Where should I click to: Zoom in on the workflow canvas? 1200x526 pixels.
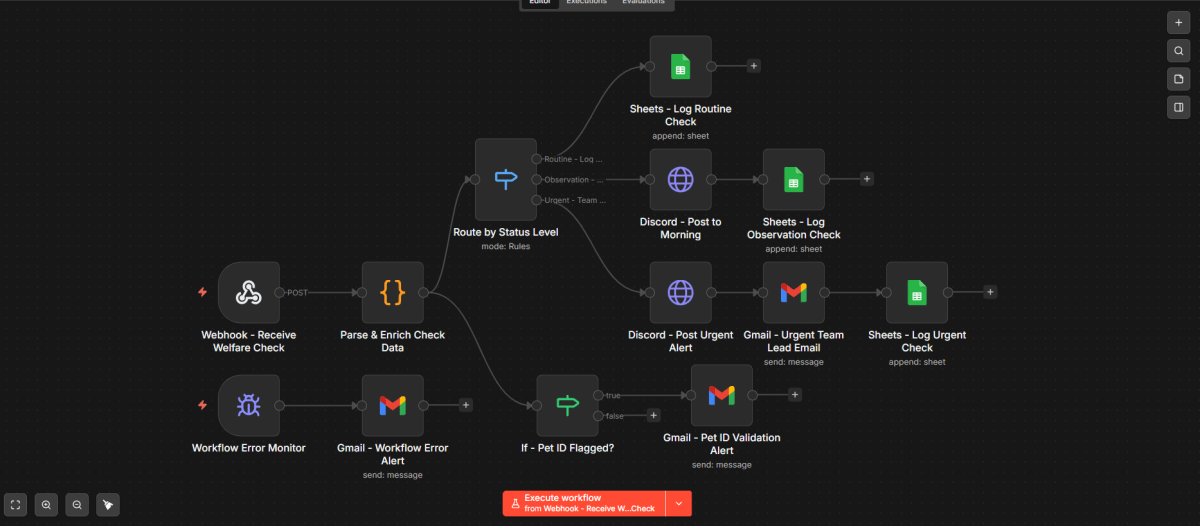tap(46, 505)
